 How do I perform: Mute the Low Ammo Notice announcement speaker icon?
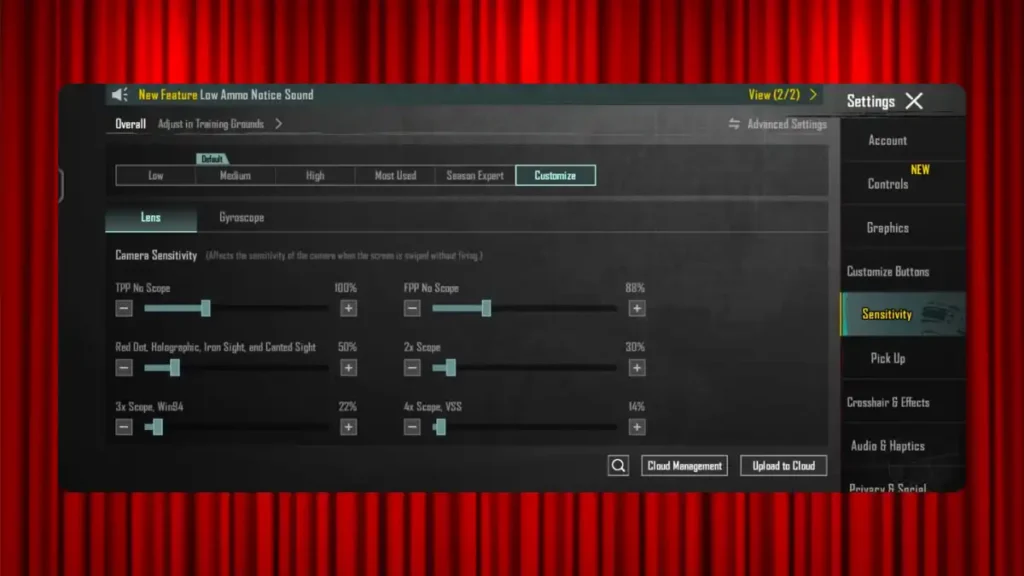(x=119, y=94)
